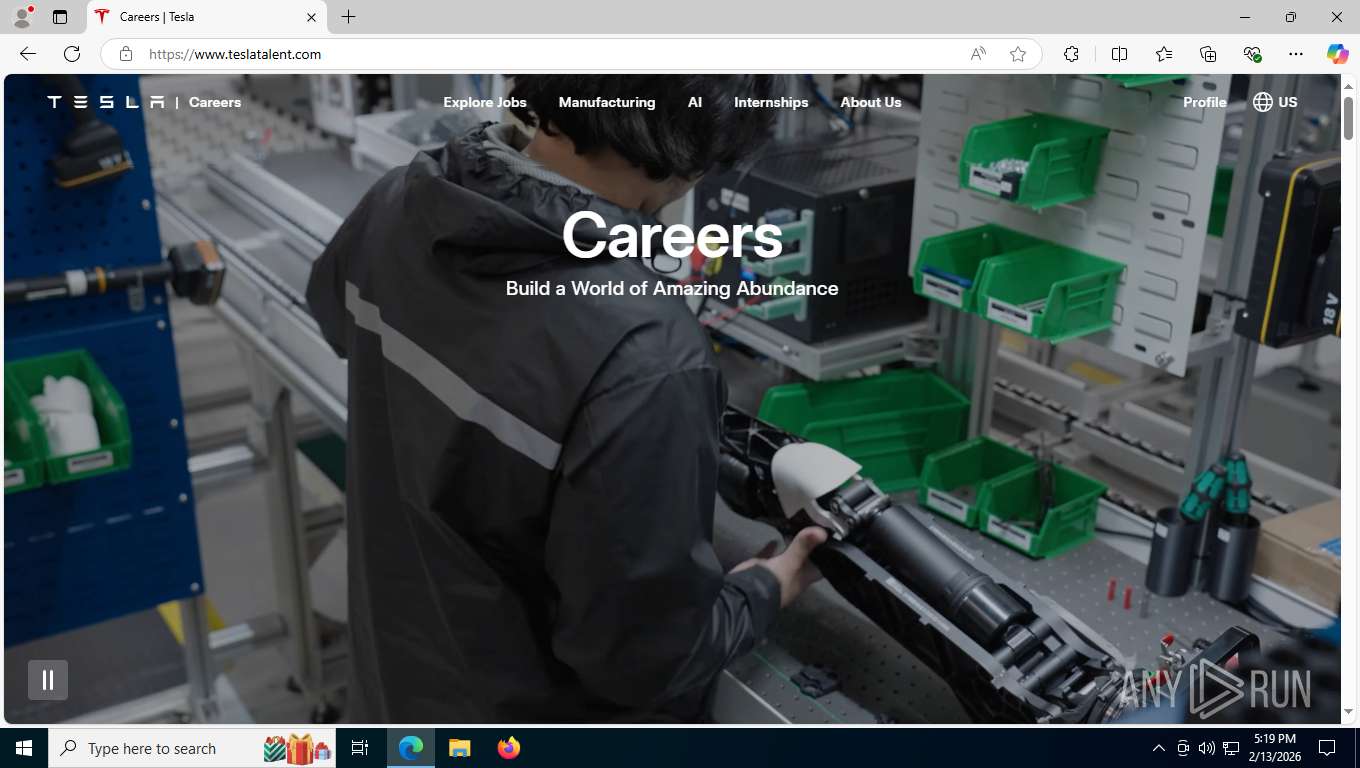This screenshot has width=1360, height=768.
Task: Close the Careers | Tesla tab
Action: pyautogui.click(x=311, y=17)
